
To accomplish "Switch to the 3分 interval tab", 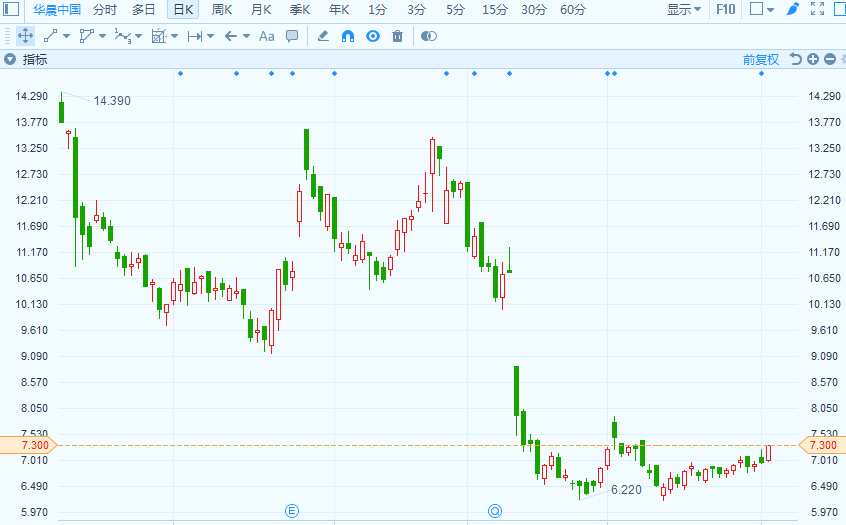I will [x=417, y=9].
